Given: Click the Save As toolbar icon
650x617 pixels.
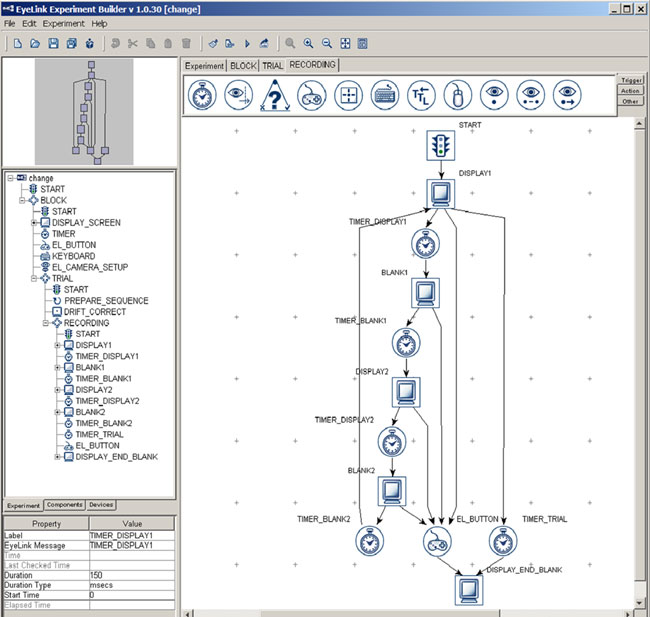Looking at the screenshot, I should (72, 43).
